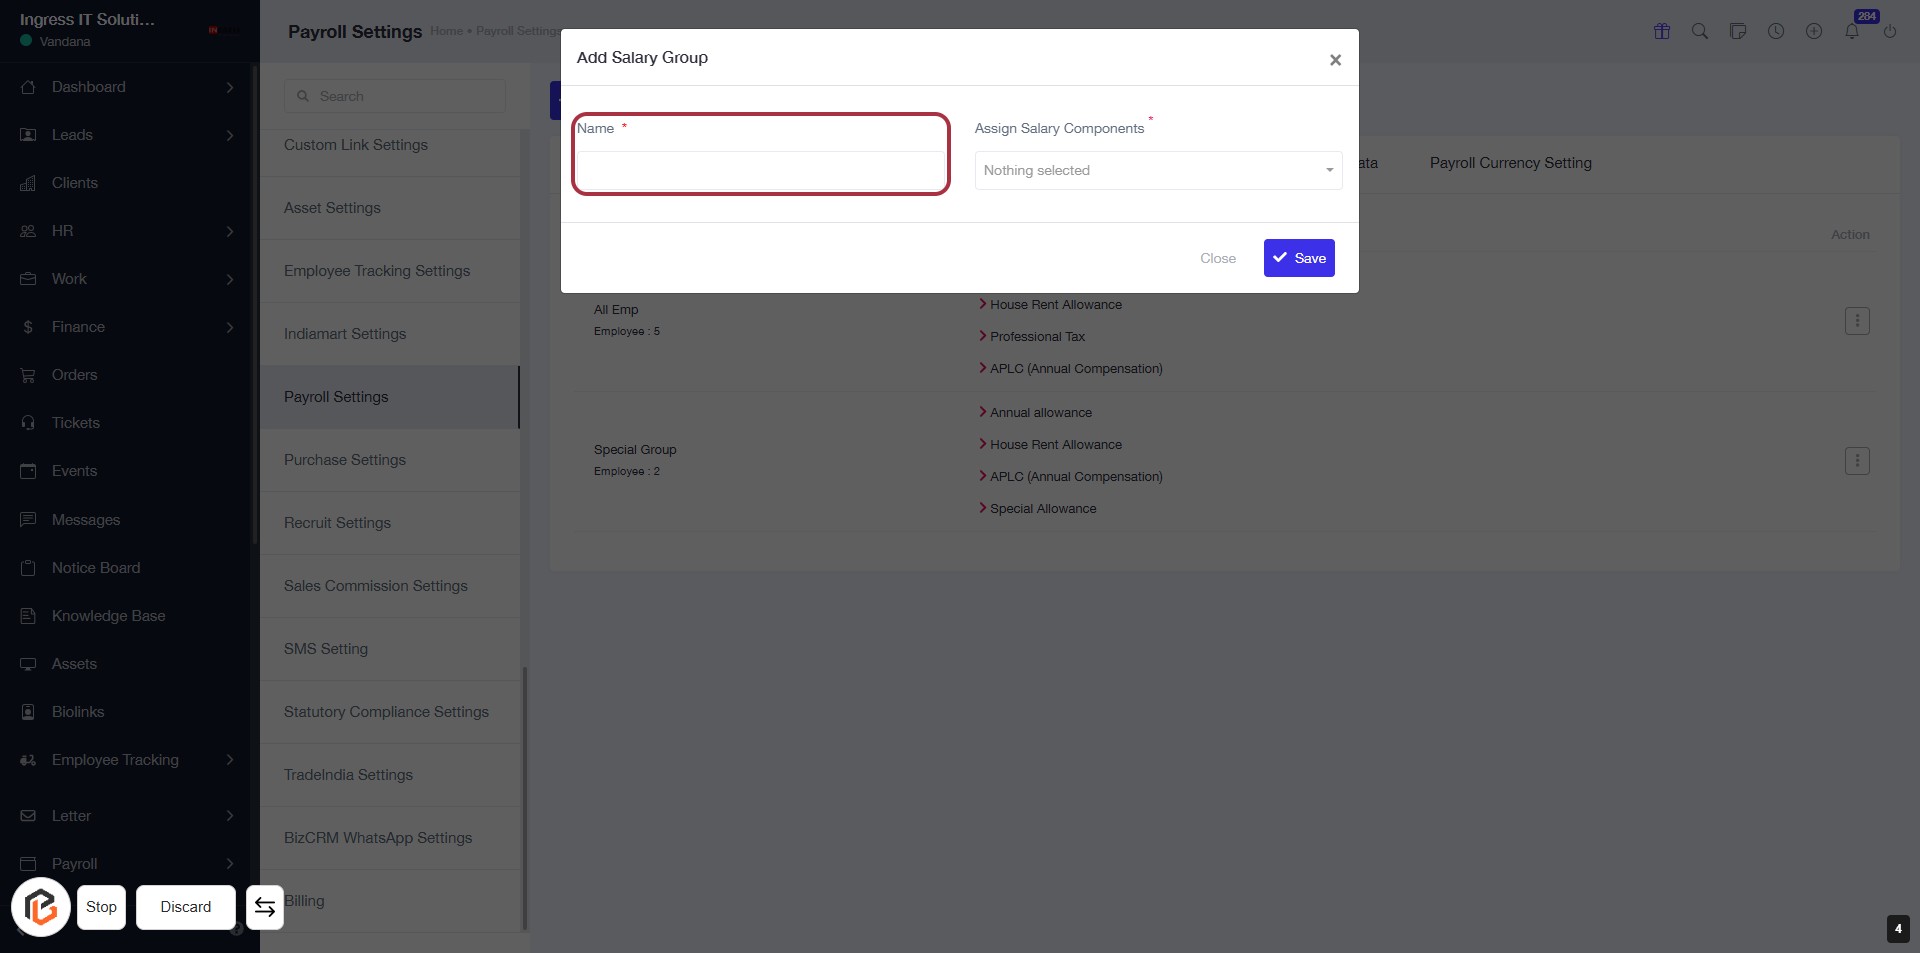1920x953 pixels.
Task: Click the swap arrows icon button
Action: pos(265,907)
